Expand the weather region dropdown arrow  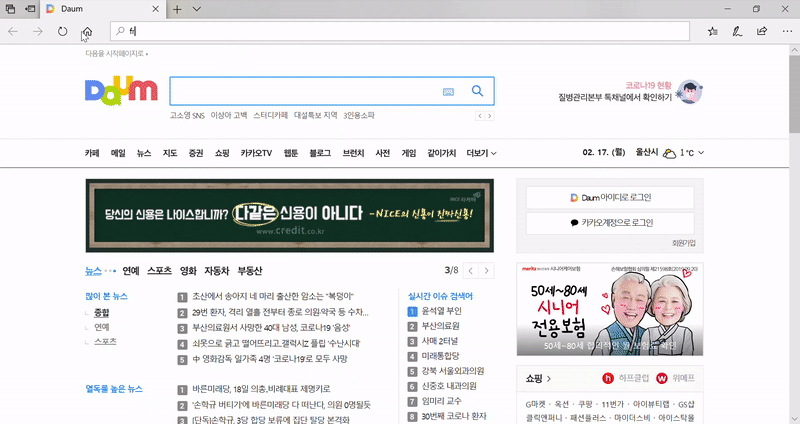click(x=701, y=153)
